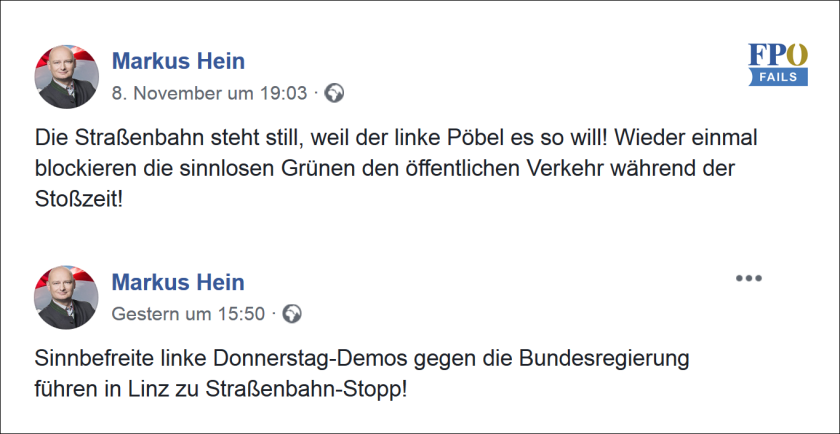Click the gold 'O' in FPÖ logo
Viewport: 840px width, 434px height.
(797, 55)
